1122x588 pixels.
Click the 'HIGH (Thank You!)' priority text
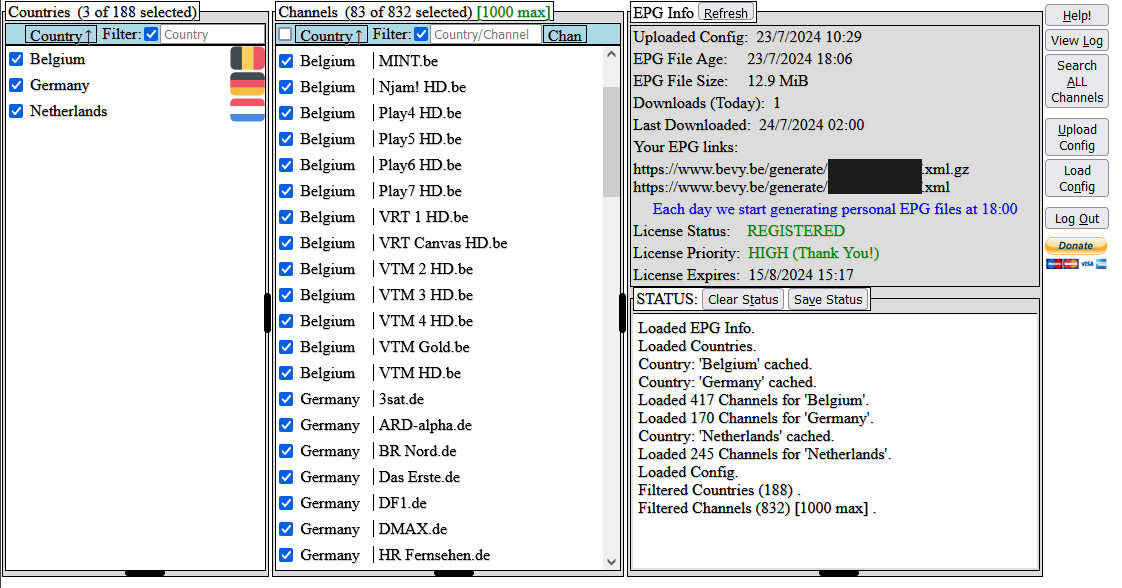(x=814, y=253)
